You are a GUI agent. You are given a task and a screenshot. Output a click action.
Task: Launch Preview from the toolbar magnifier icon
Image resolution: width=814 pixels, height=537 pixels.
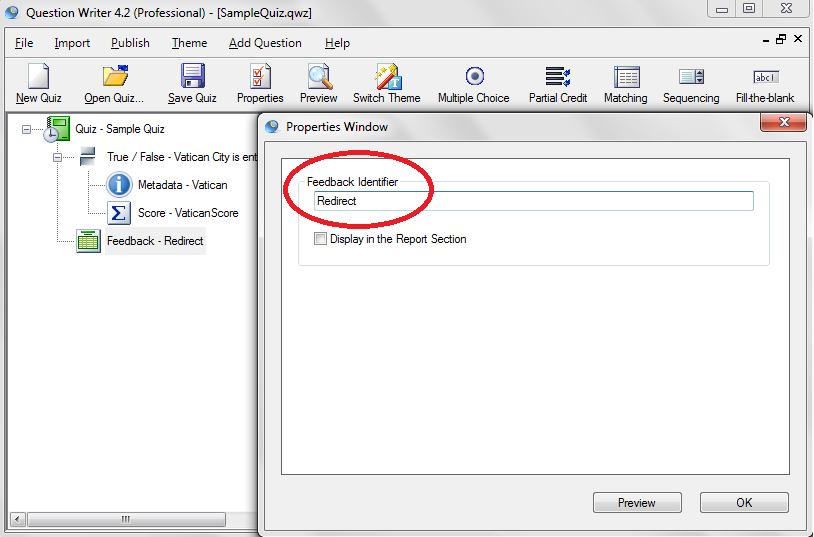[319, 76]
